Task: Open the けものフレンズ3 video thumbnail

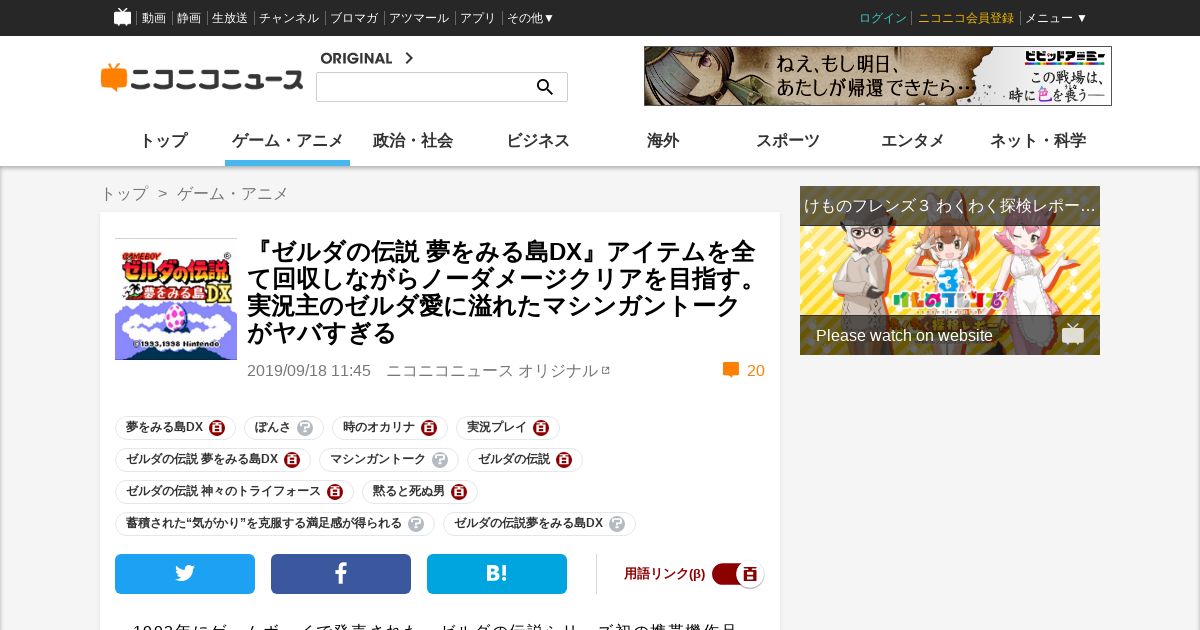Action: click(950, 270)
